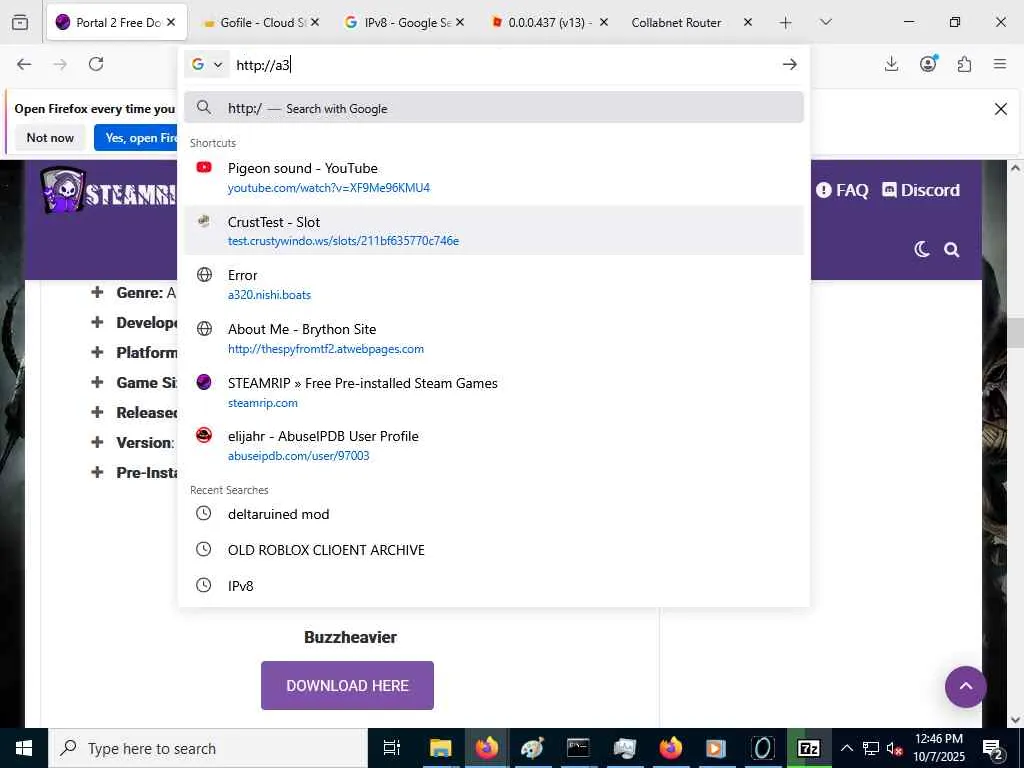Image resolution: width=1024 pixels, height=768 pixels.
Task: Expand the Developer row plus icon
Action: (x=97, y=322)
